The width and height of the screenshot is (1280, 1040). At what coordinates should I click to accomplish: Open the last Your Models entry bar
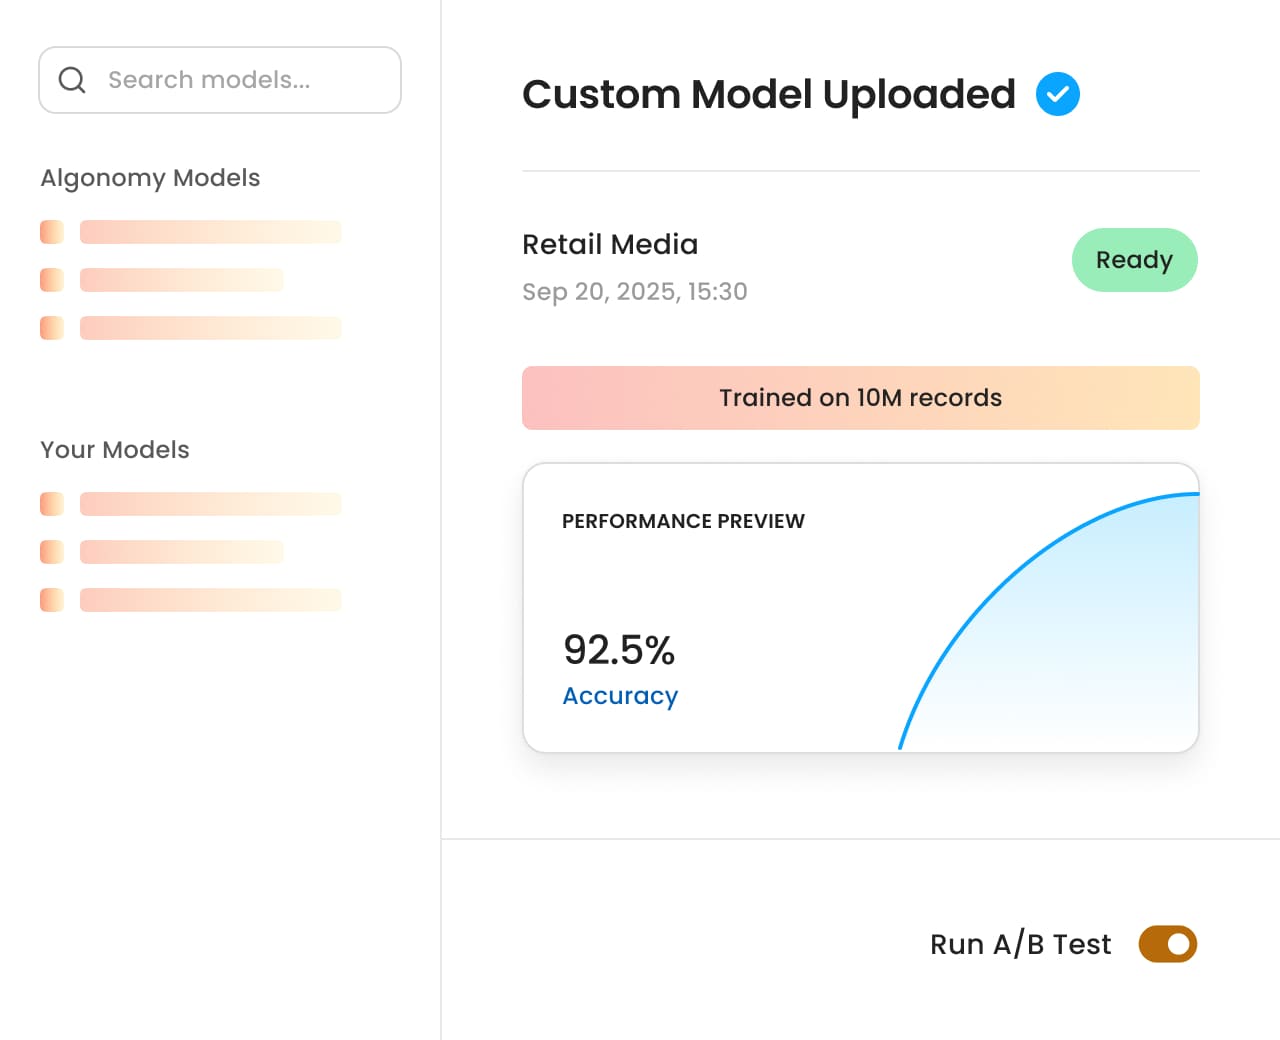click(x=210, y=600)
